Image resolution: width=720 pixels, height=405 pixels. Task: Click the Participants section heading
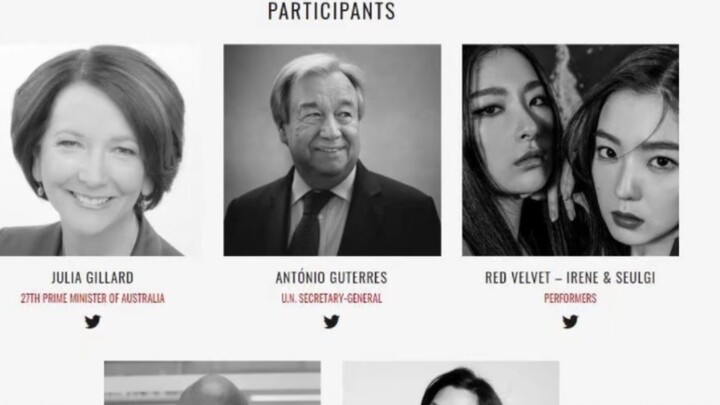click(x=332, y=11)
